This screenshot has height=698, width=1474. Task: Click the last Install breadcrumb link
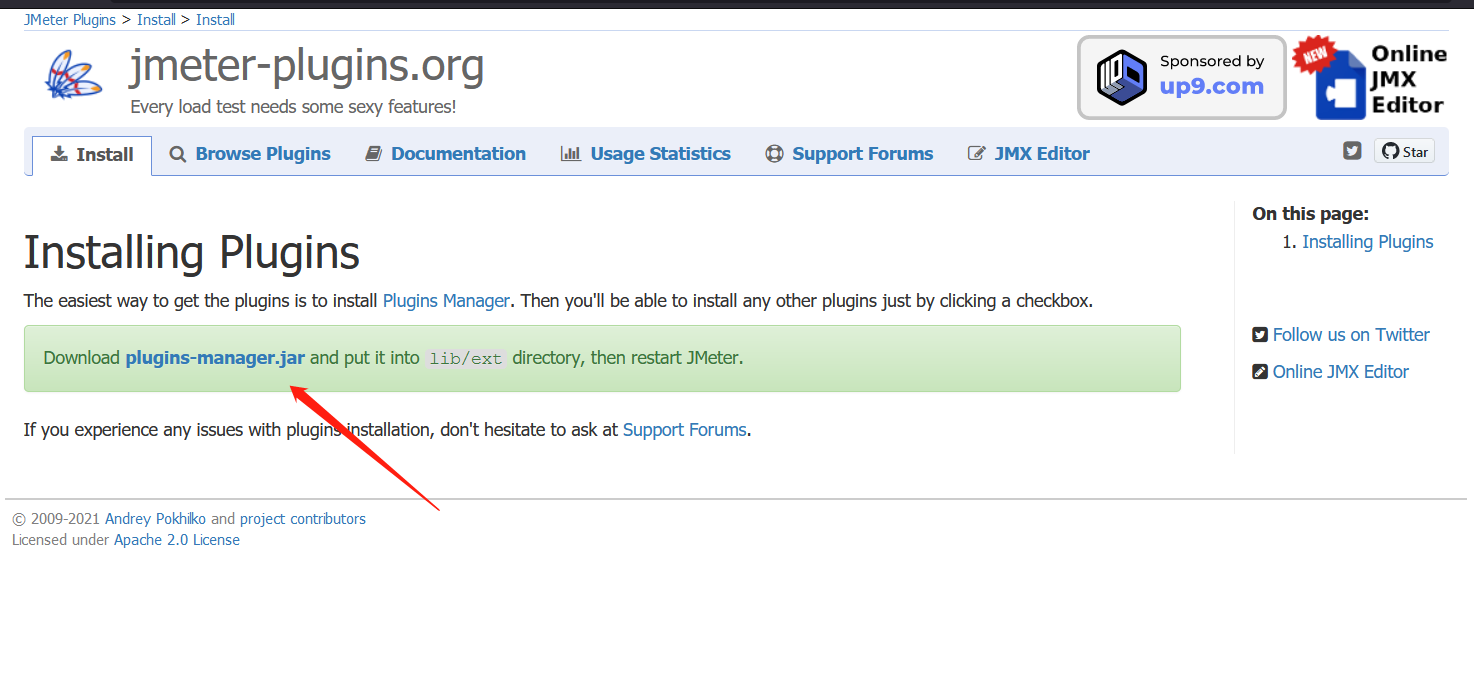(215, 19)
